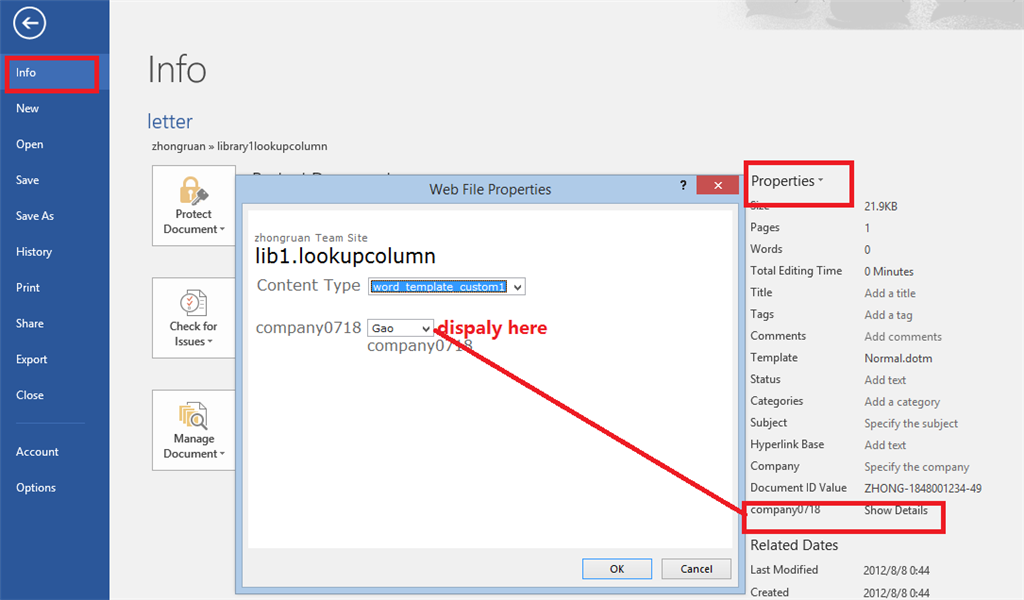Click the Document ID value ZHONG-1848001234-49
Image resolution: width=1024 pixels, height=600 pixels.
point(923,488)
